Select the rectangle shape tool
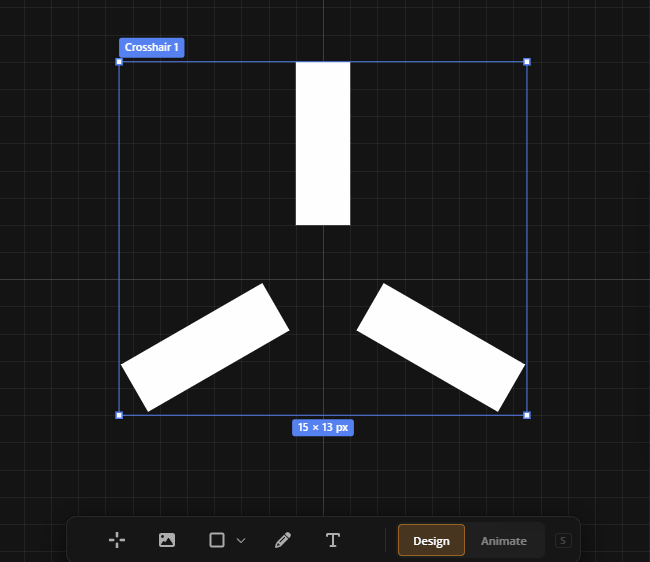Screen dimensions: 650x562 (x=217, y=540)
